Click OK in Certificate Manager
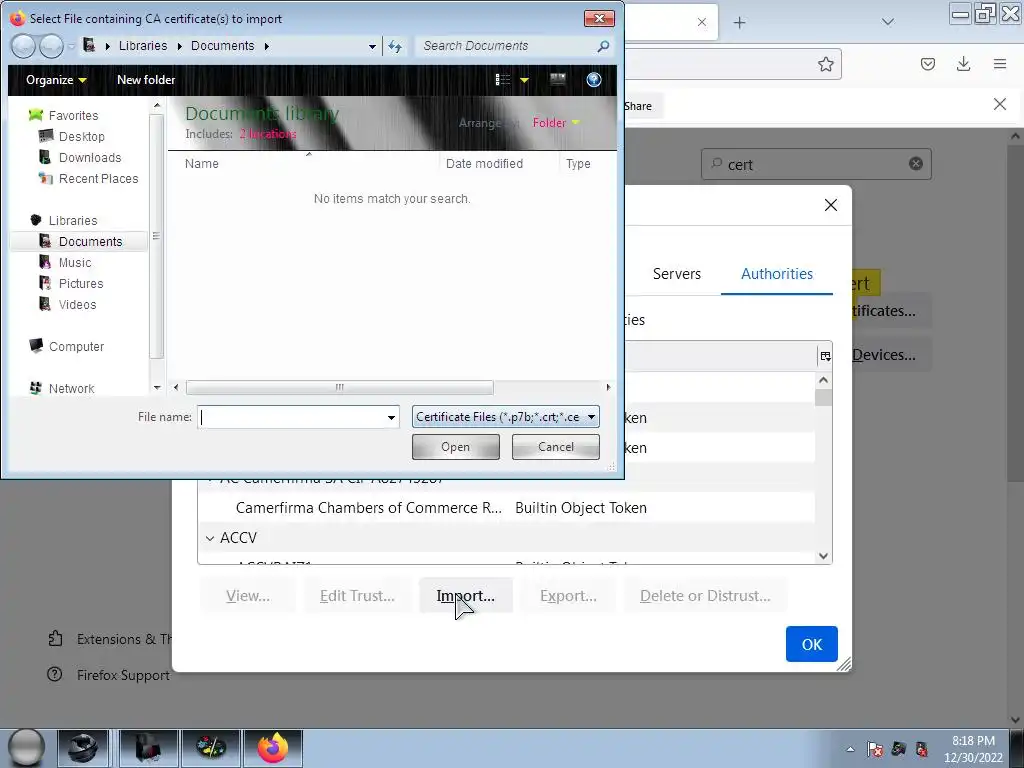The image size is (1024, 768). pyautogui.click(x=812, y=645)
